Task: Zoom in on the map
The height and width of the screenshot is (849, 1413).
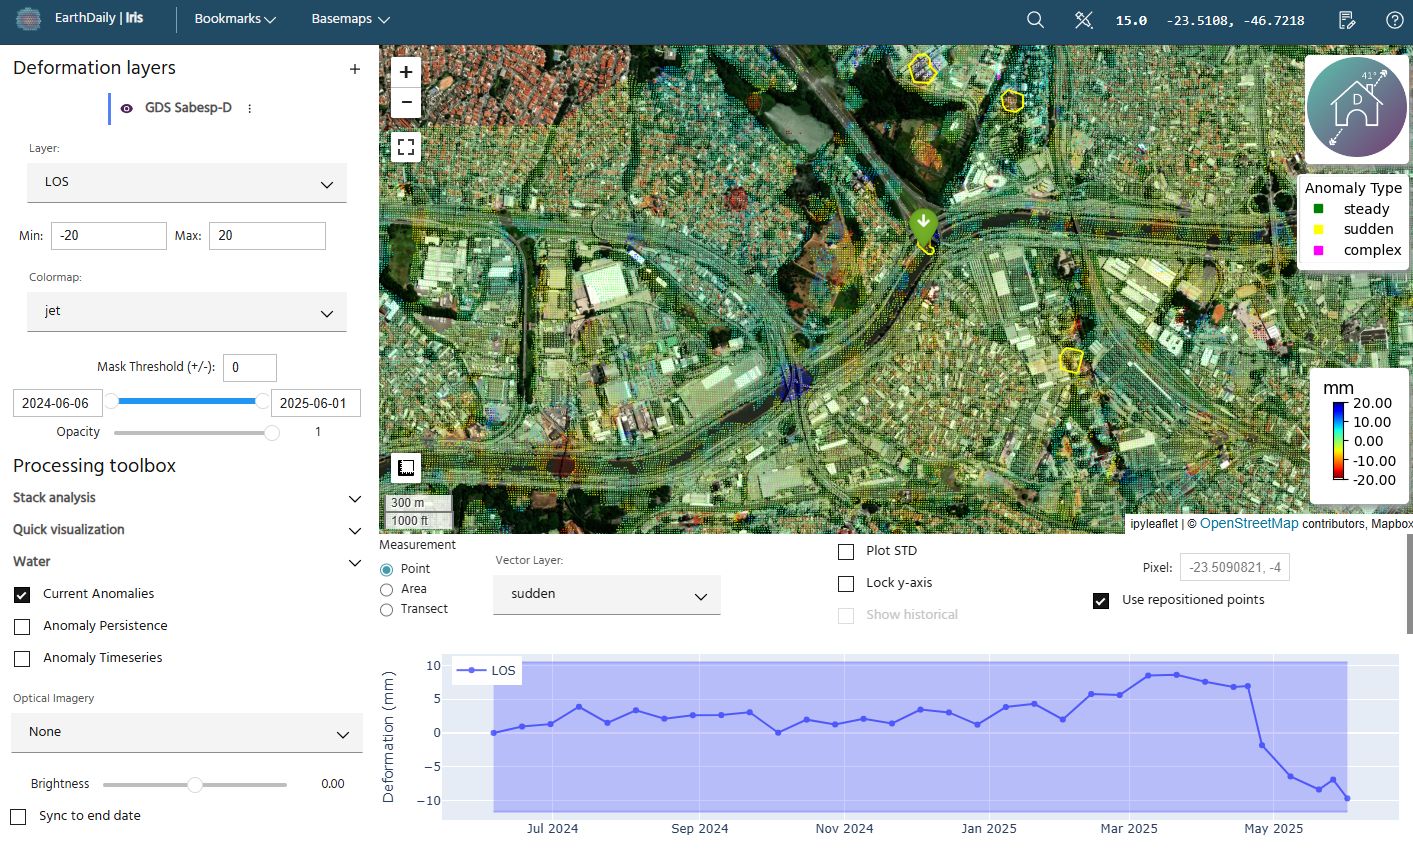Action: point(406,72)
